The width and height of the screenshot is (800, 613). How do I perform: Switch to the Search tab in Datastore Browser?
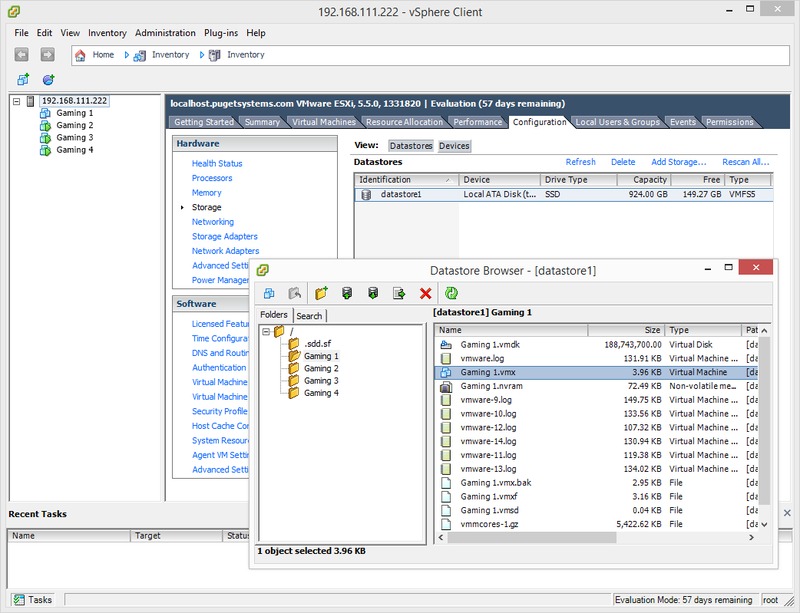[309, 316]
